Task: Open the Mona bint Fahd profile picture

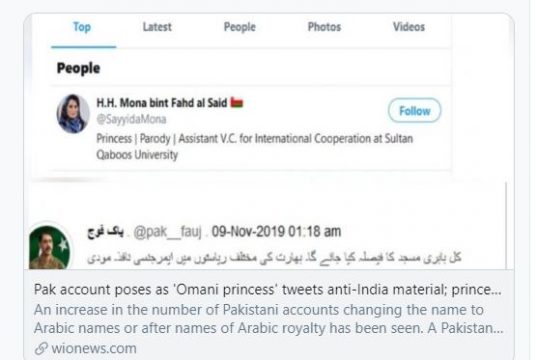Action: pos(73,113)
